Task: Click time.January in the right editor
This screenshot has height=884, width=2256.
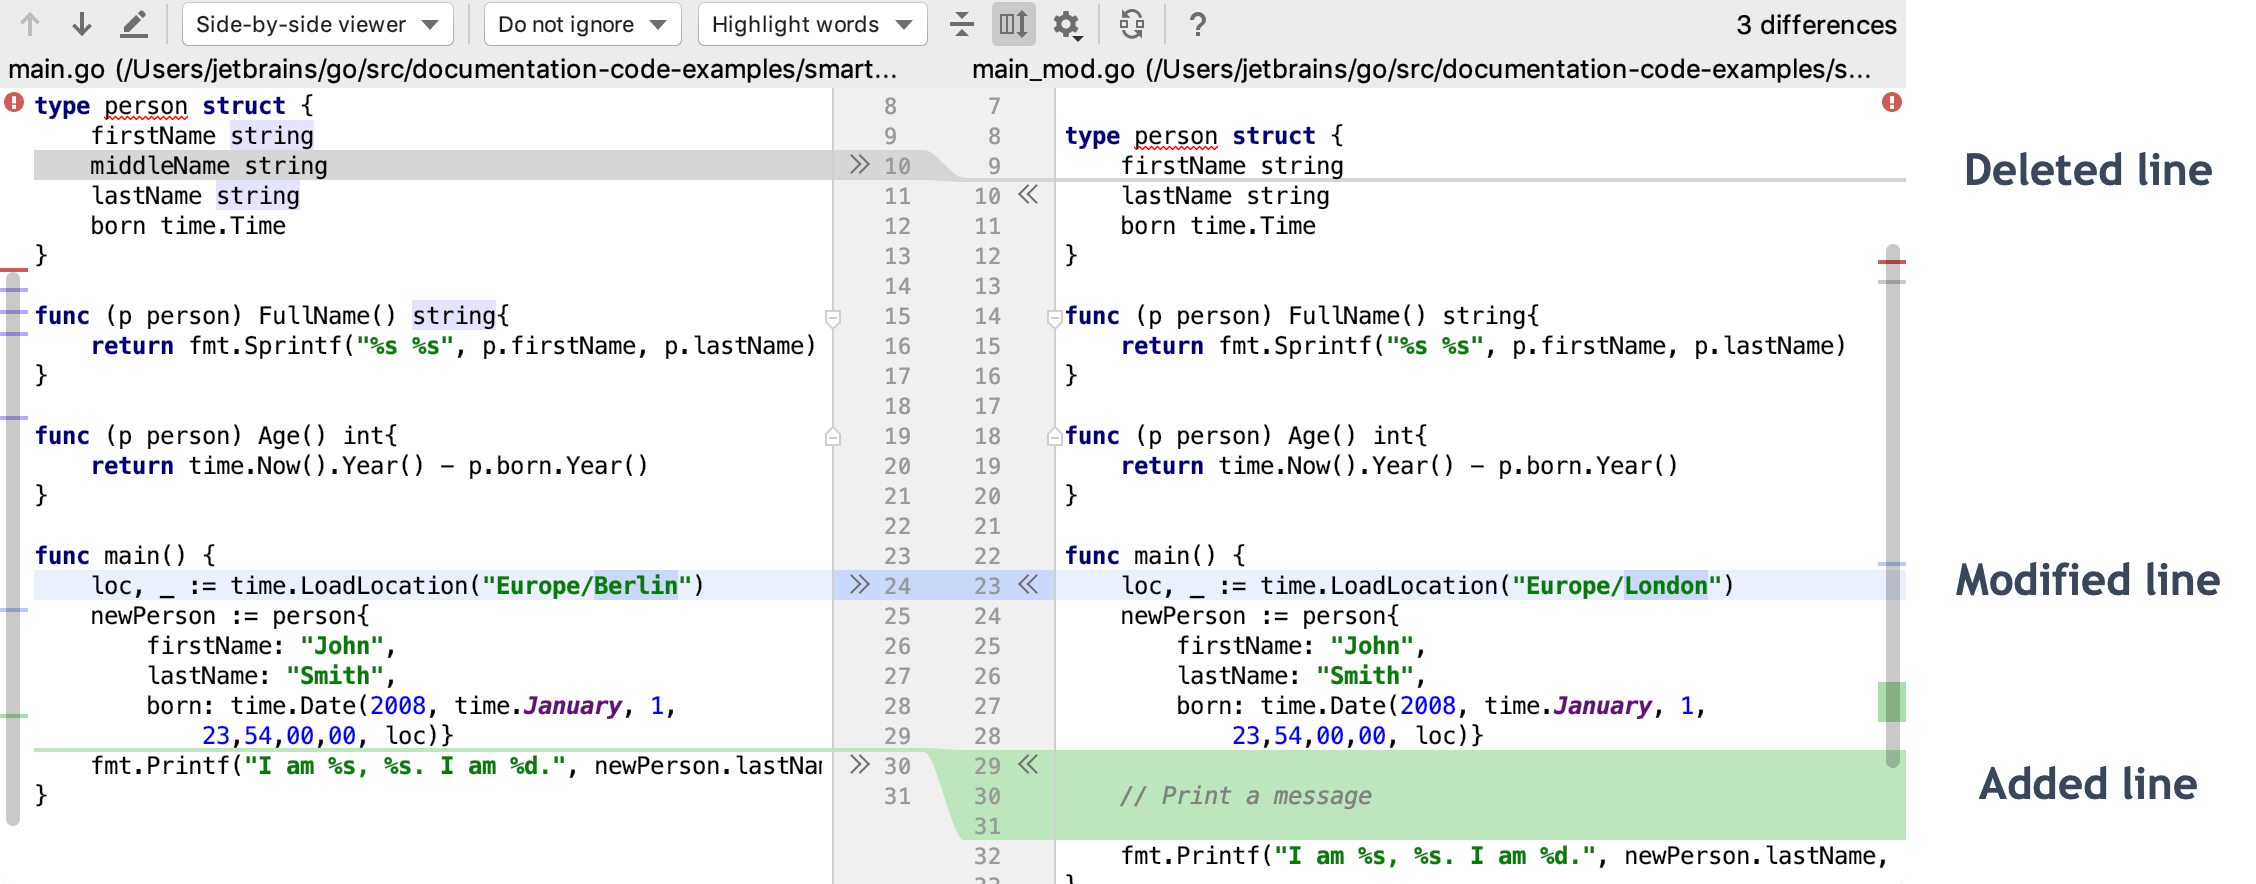Action: click(x=1568, y=706)
